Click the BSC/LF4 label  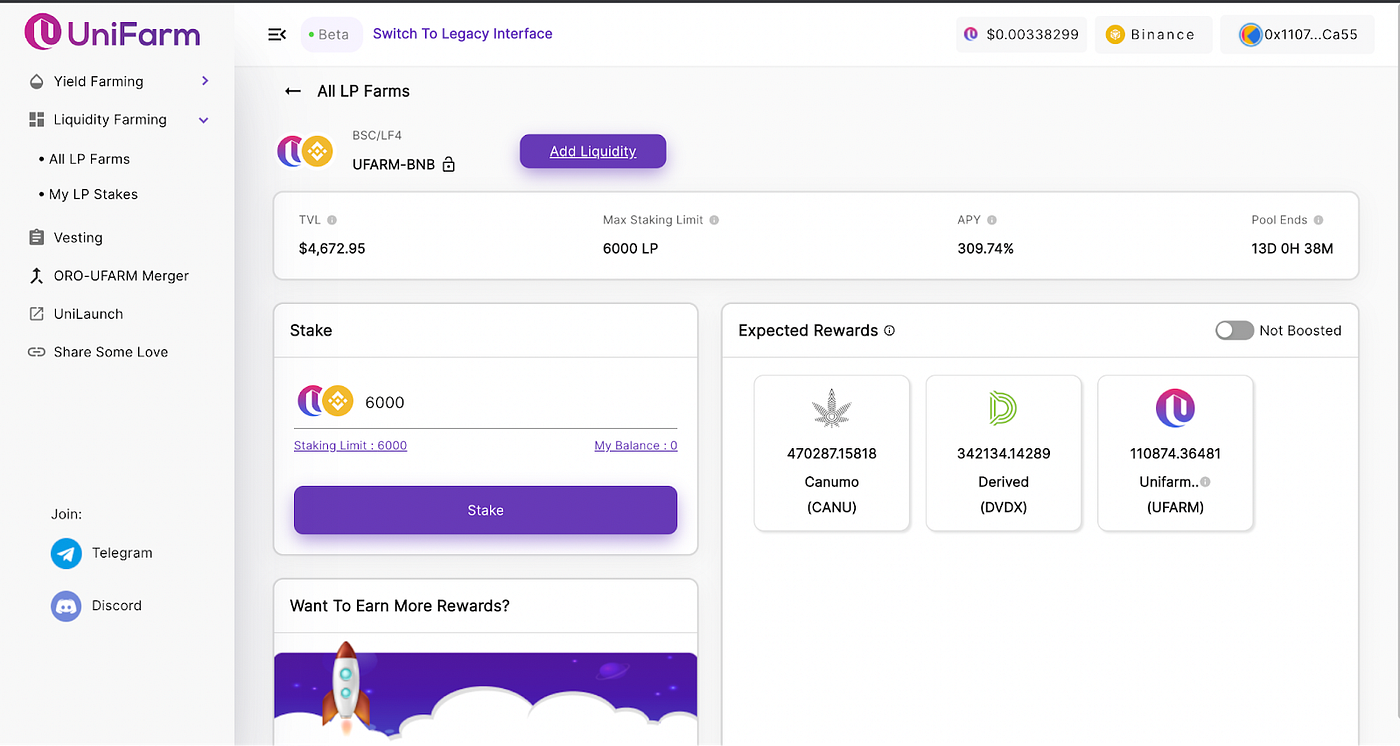[377, 135]
